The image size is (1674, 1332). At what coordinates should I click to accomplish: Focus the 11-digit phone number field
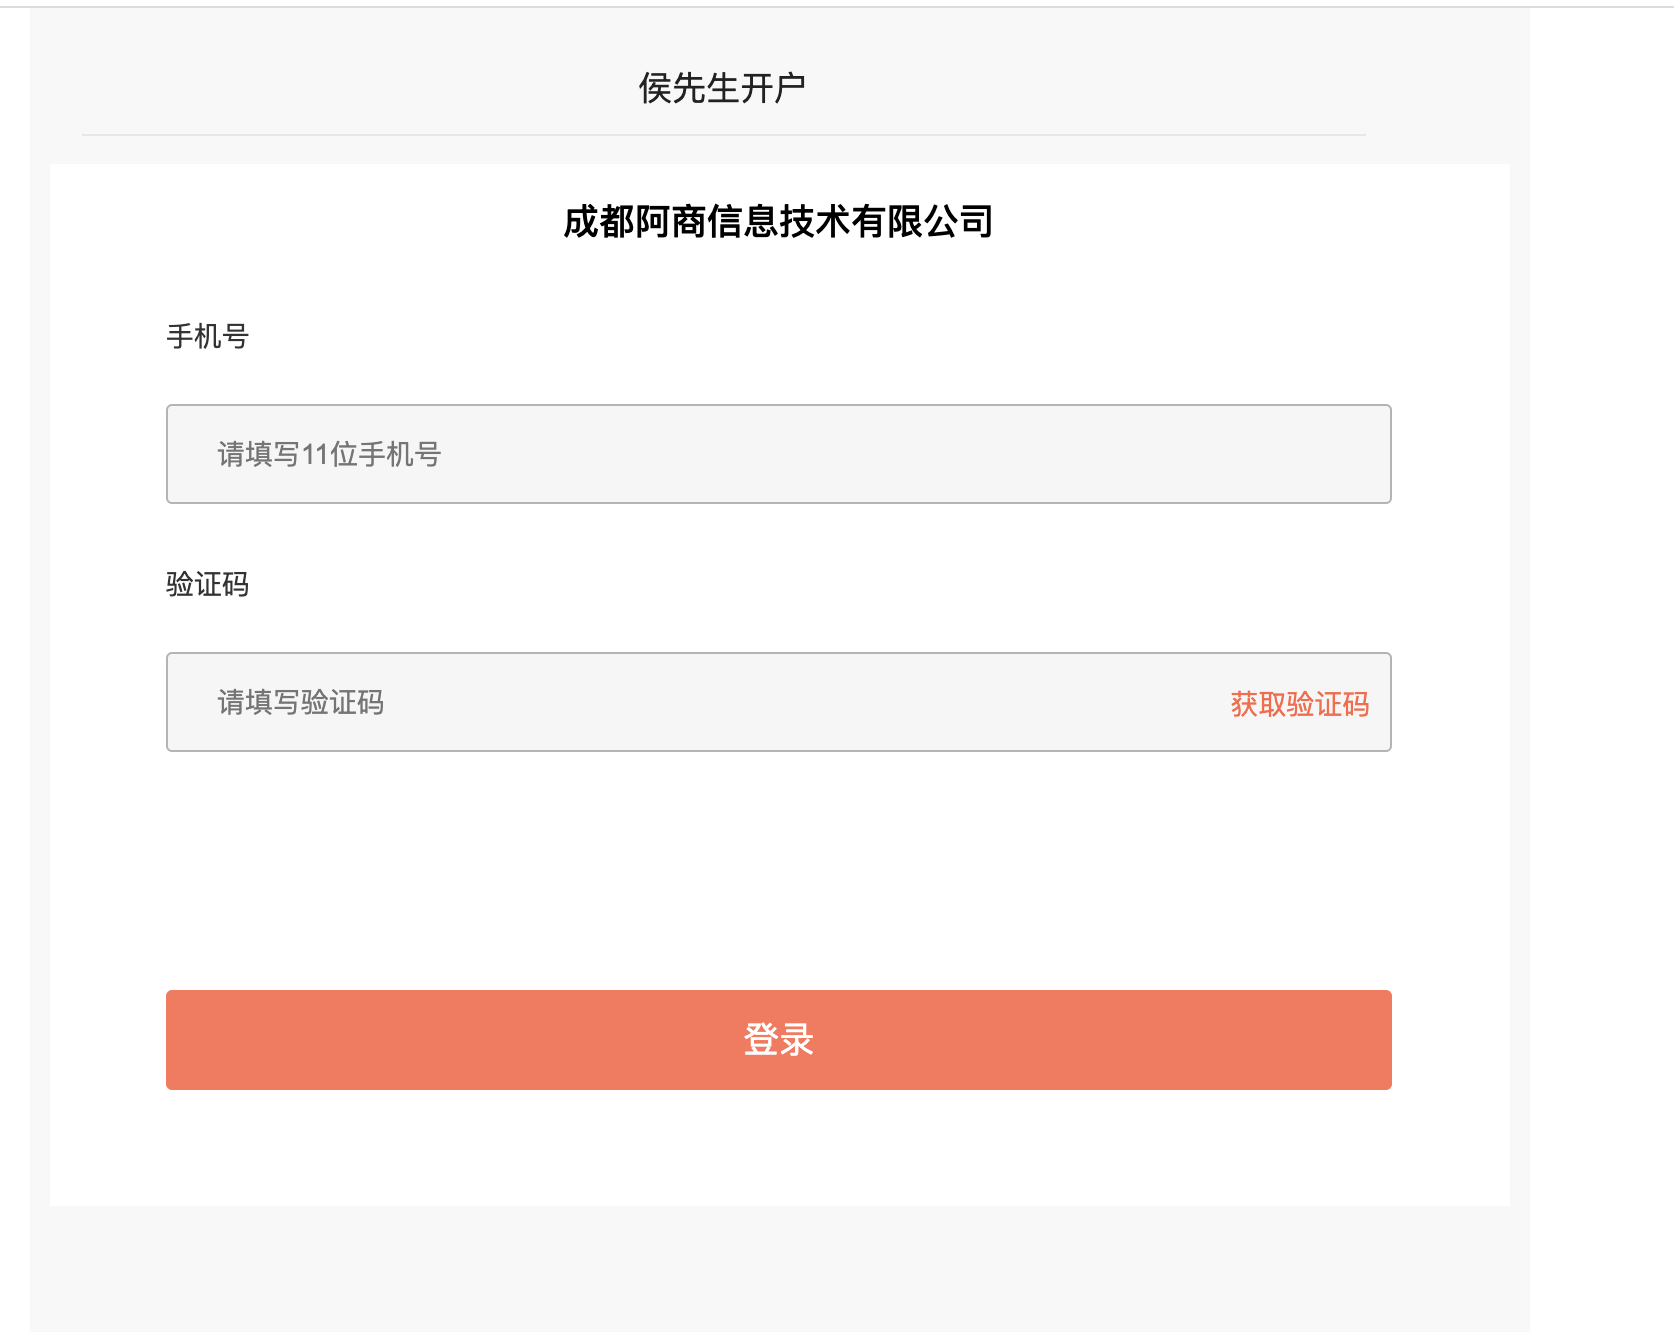(x=778, y=454)
